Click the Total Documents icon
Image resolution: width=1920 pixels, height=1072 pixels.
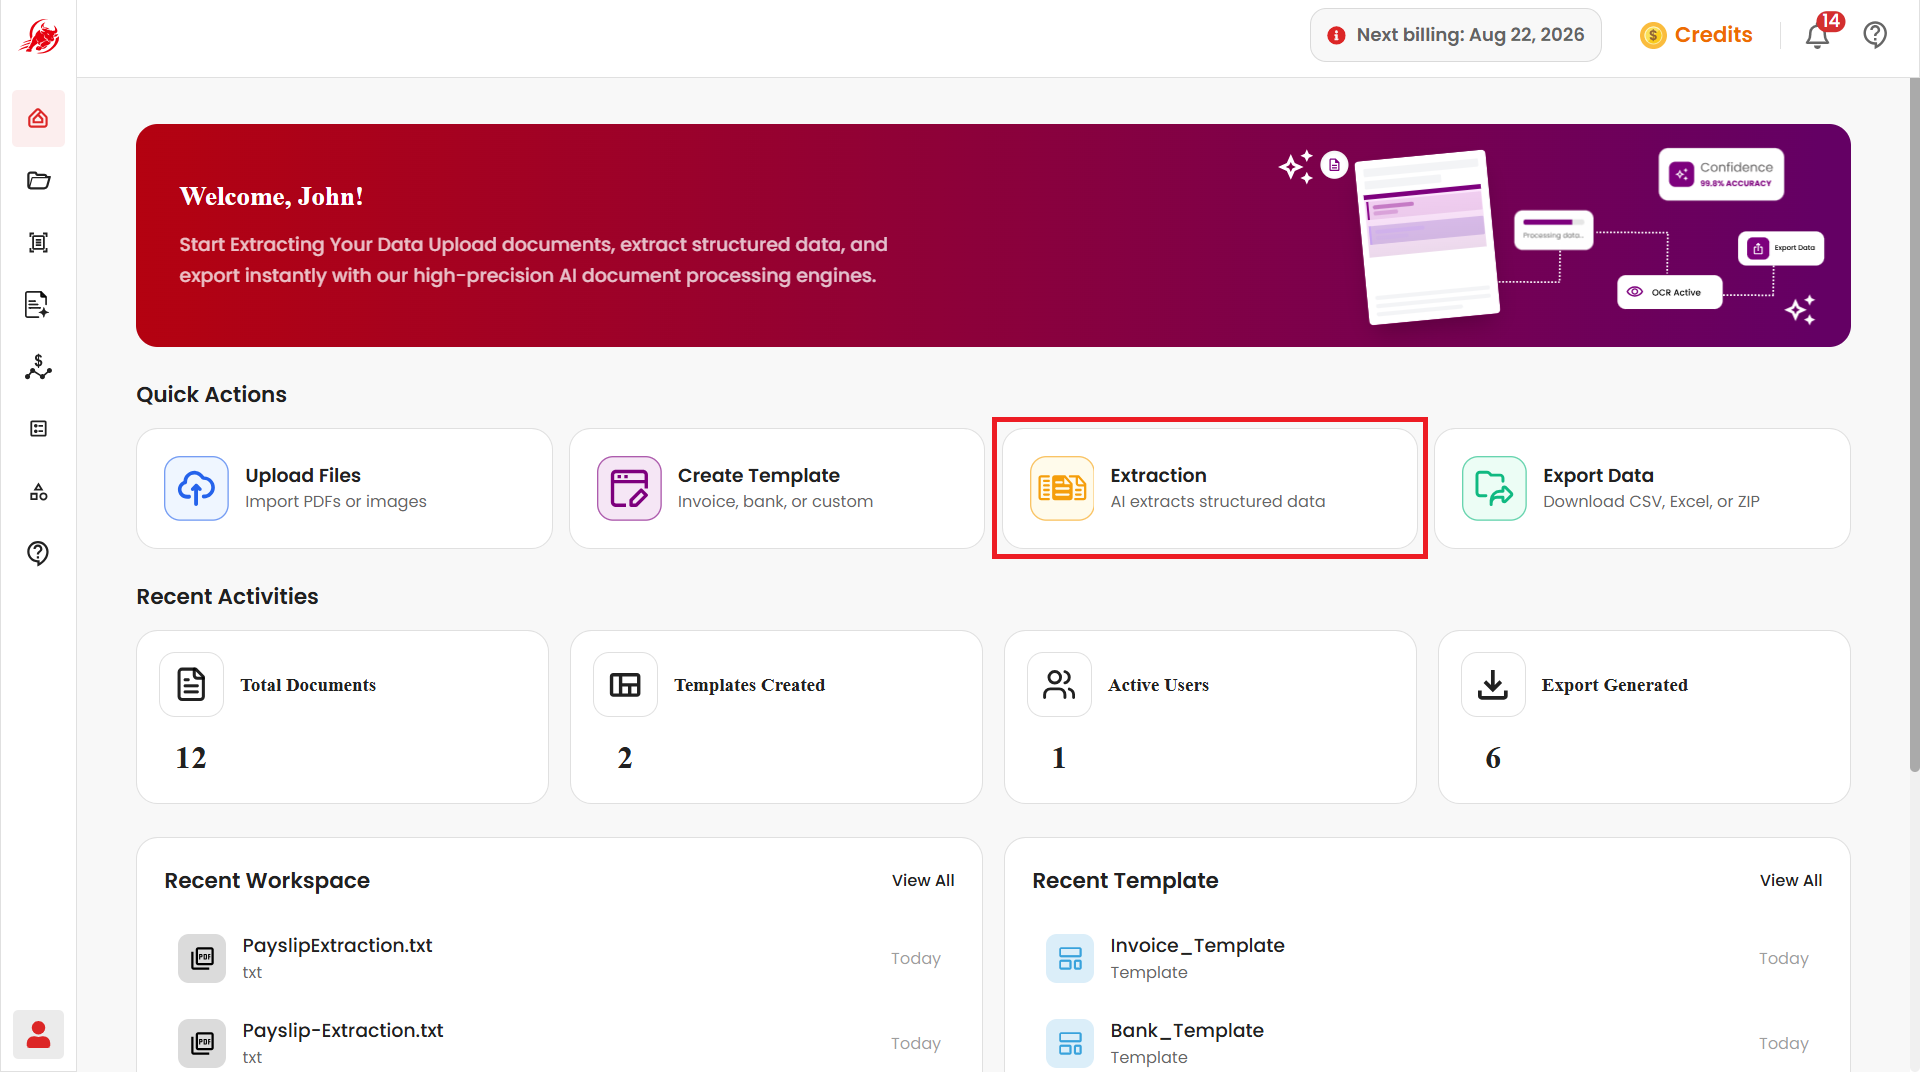click(x=191, y=685)
